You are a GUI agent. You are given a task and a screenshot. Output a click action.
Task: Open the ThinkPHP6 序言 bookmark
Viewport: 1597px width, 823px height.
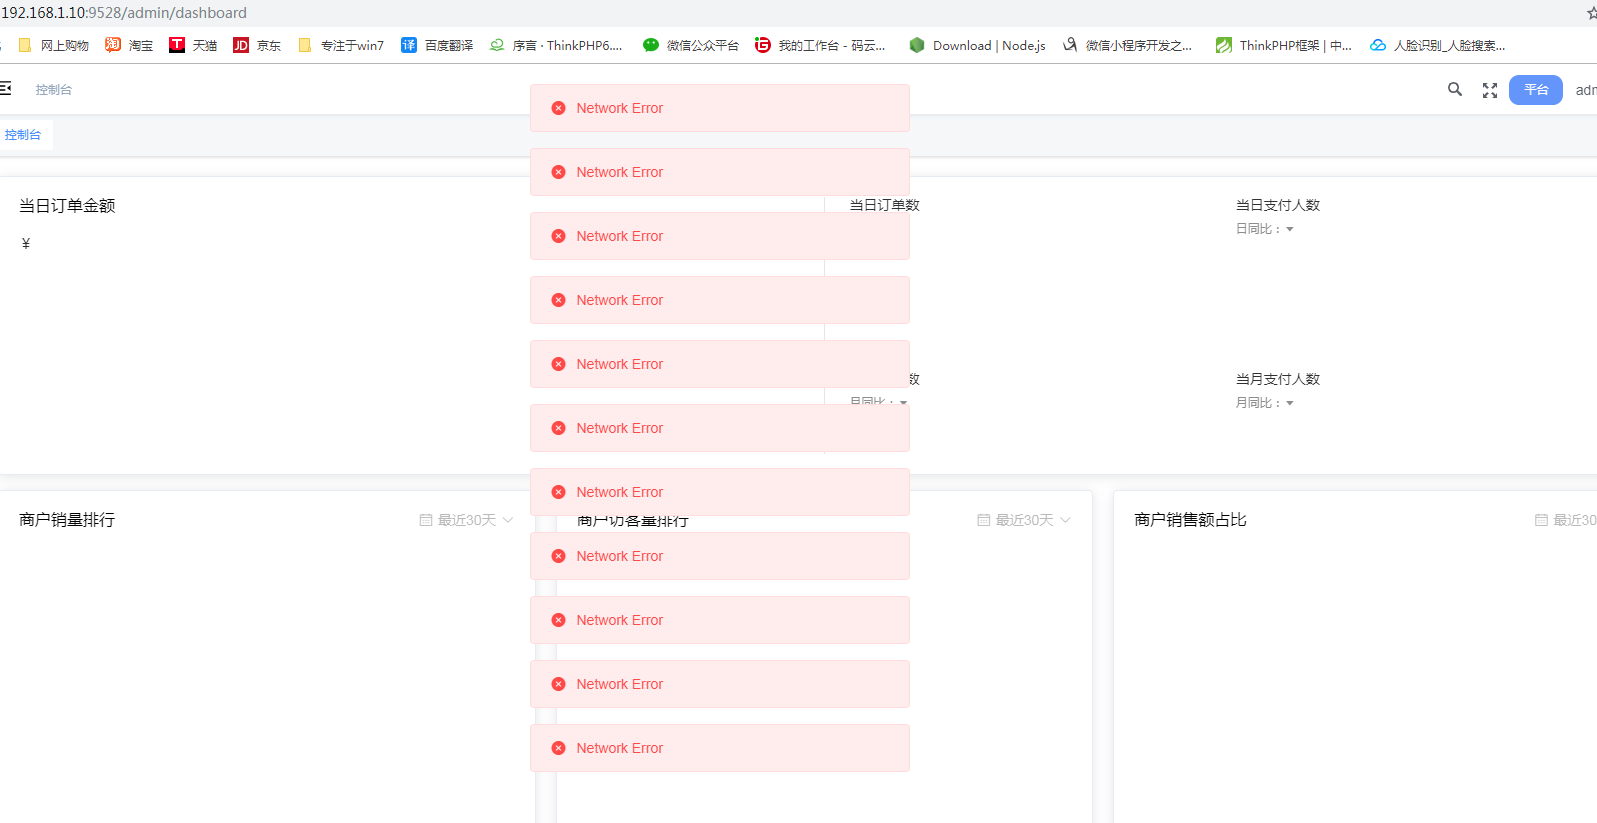coord(556,45)
